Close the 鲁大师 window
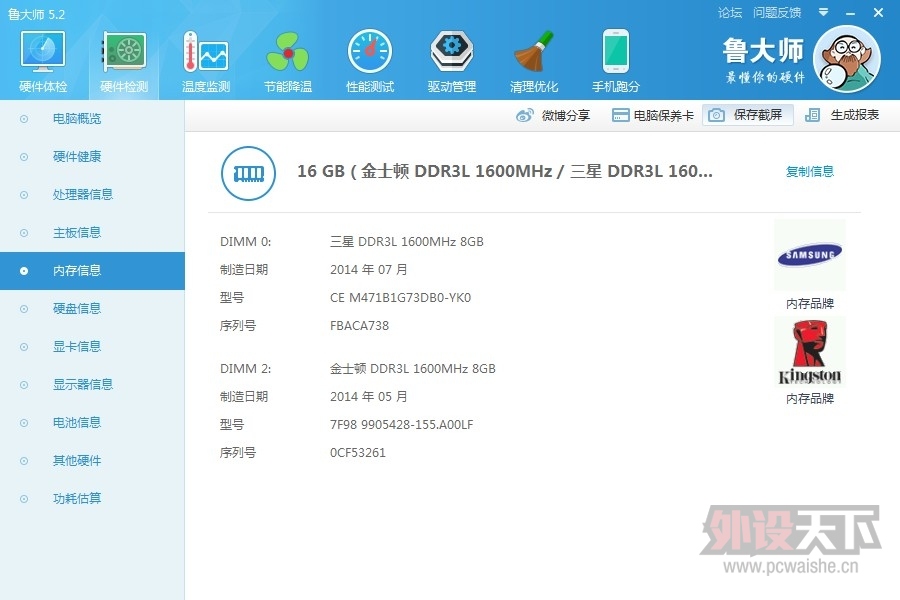The image size is (900, 600). click(x=878, y=12)
